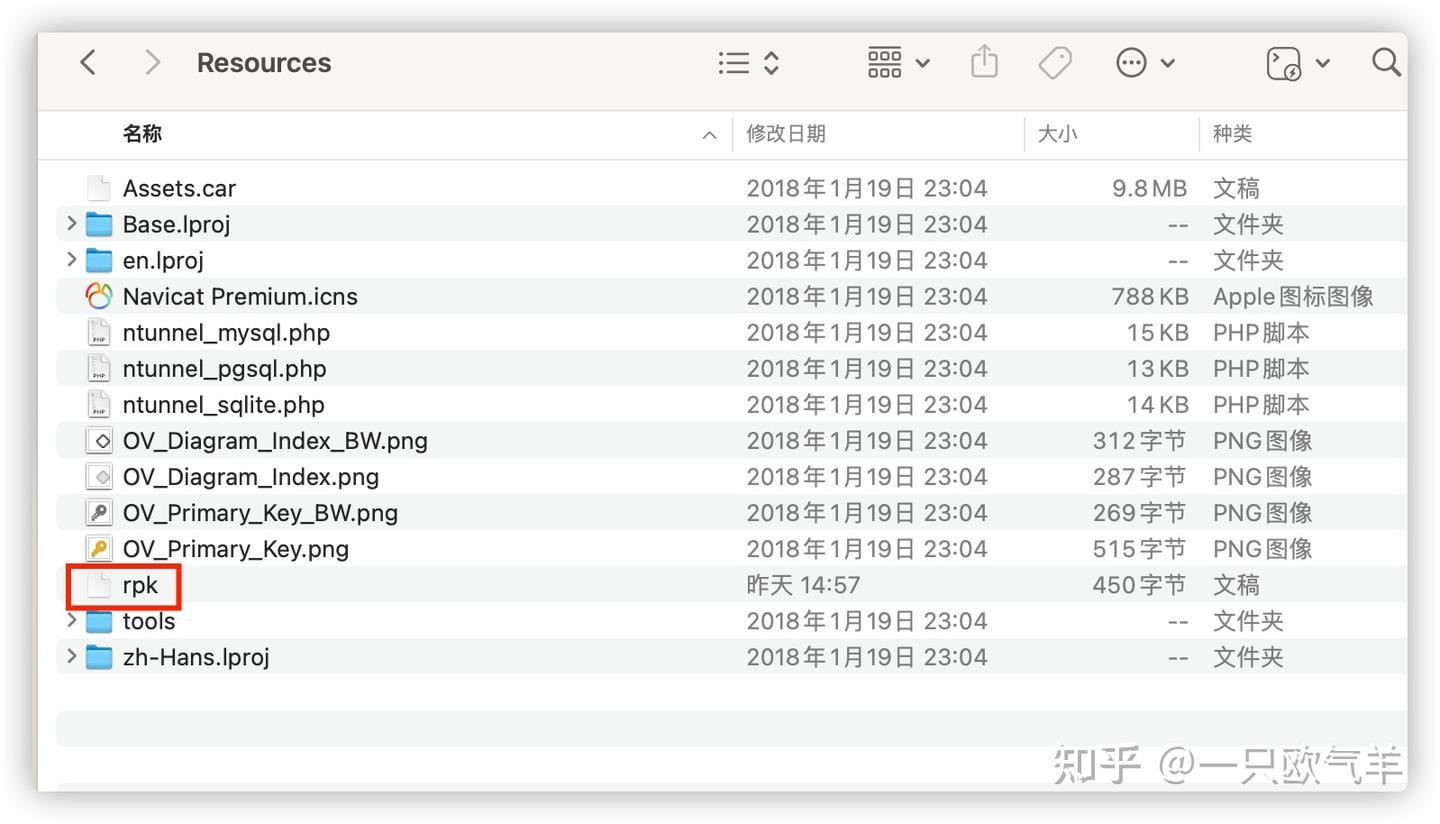The width and height of the screenshot is (1440, 824).
Task: Toggle the sort direction chevrons beside list view
Action: [x=771, y=62]
